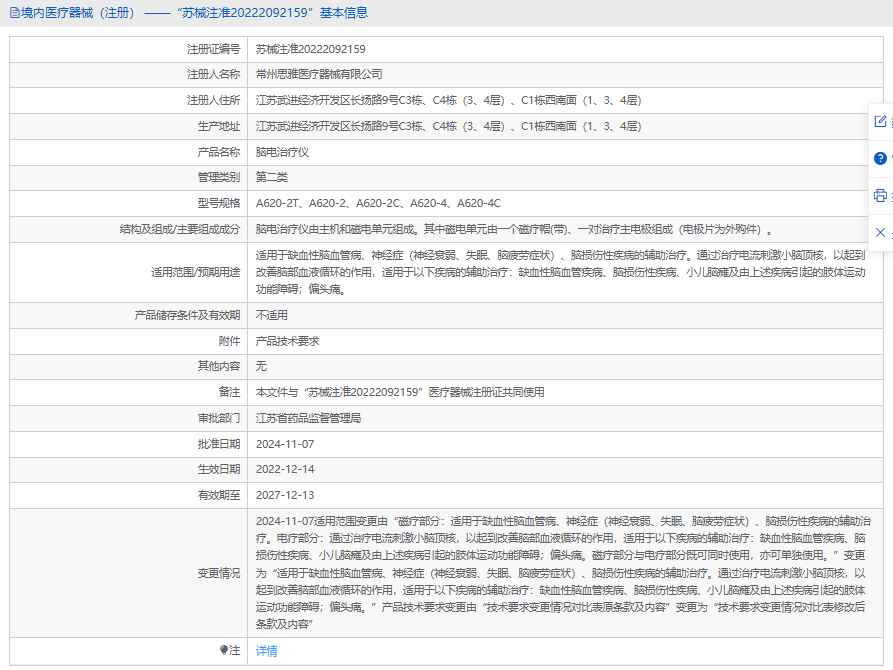This screenshot has width=893, height=670.
Task: Open the help question mark icon
Action: [880, 158]
